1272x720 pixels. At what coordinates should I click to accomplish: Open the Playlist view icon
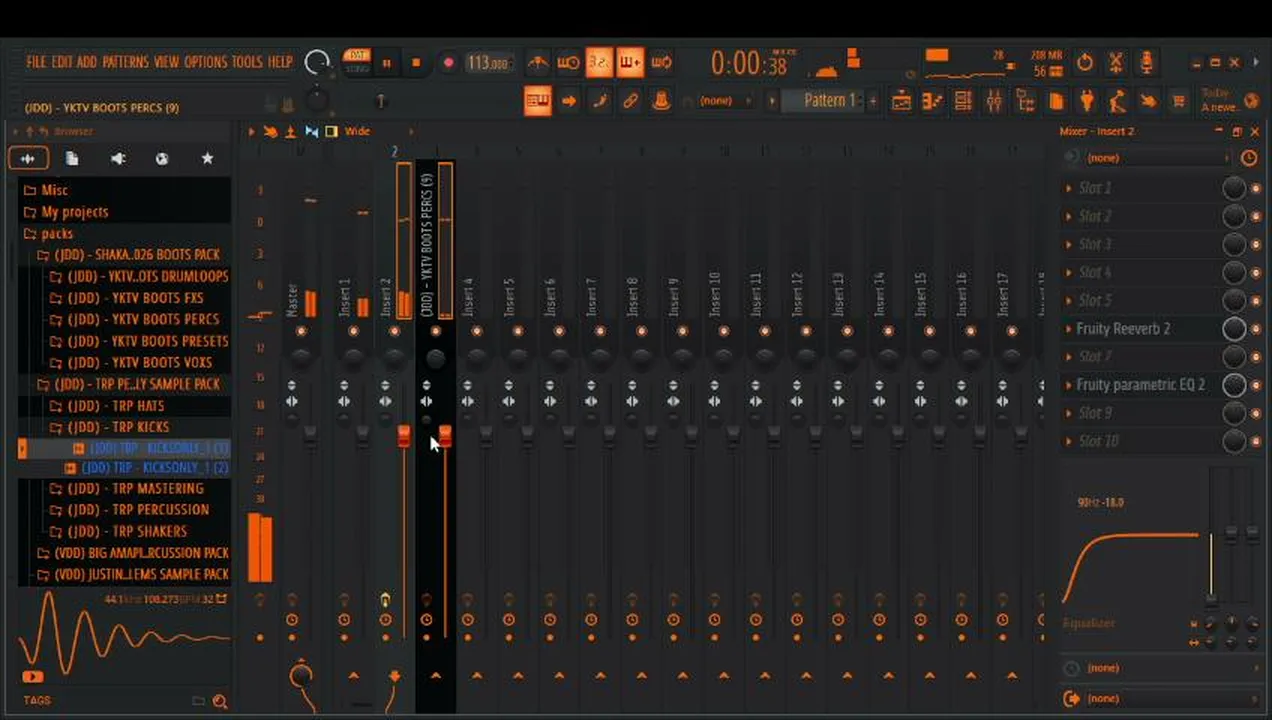coord(902,101)
